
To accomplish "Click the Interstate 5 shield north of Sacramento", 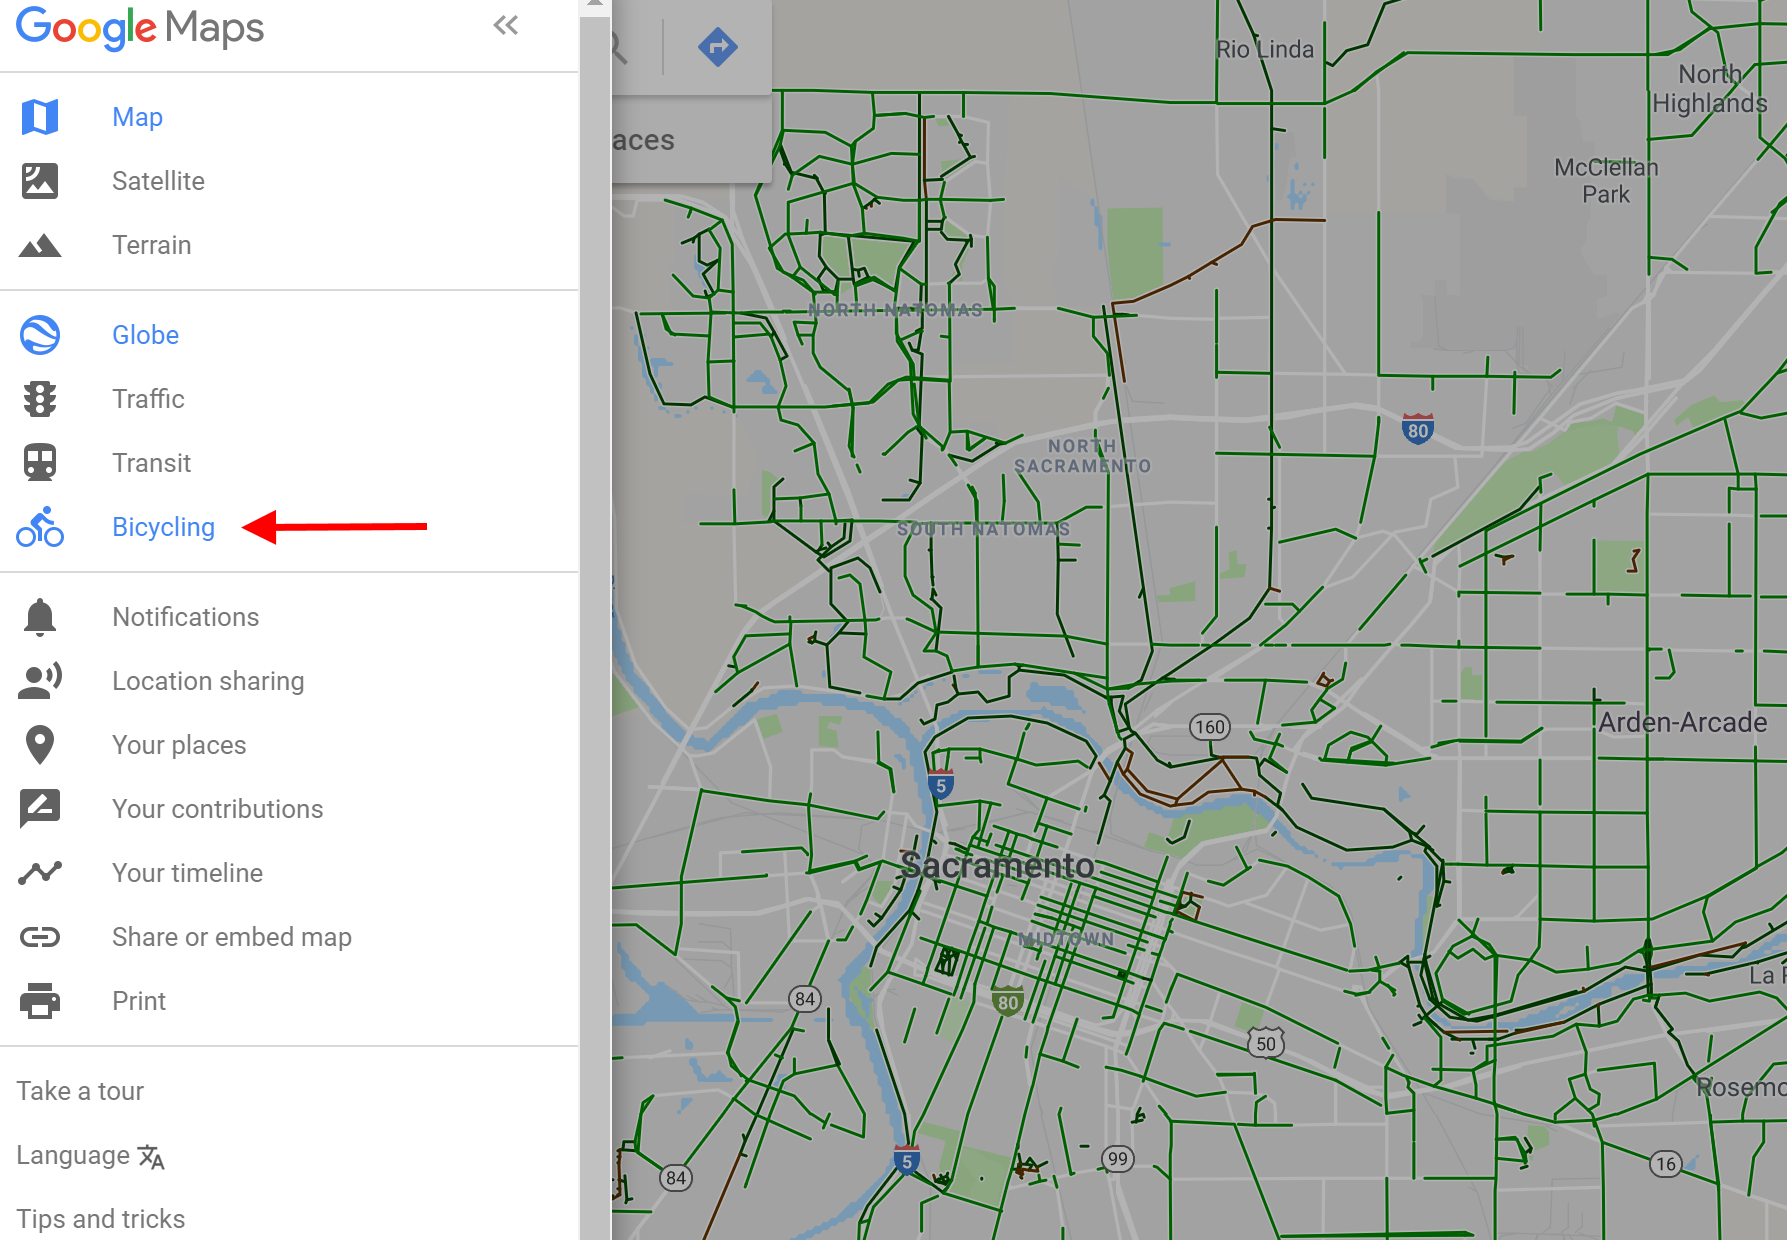I will click(x=940, y=785).
